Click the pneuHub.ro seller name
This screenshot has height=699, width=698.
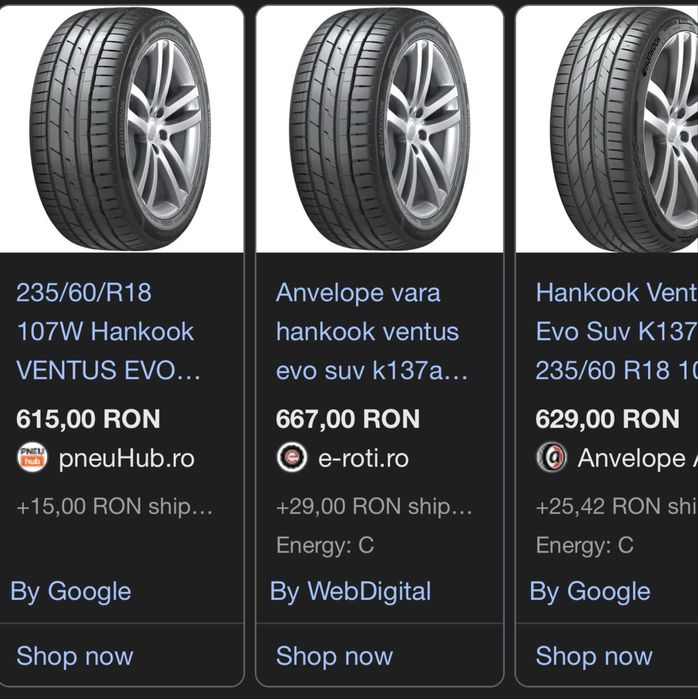click(126, 458)
